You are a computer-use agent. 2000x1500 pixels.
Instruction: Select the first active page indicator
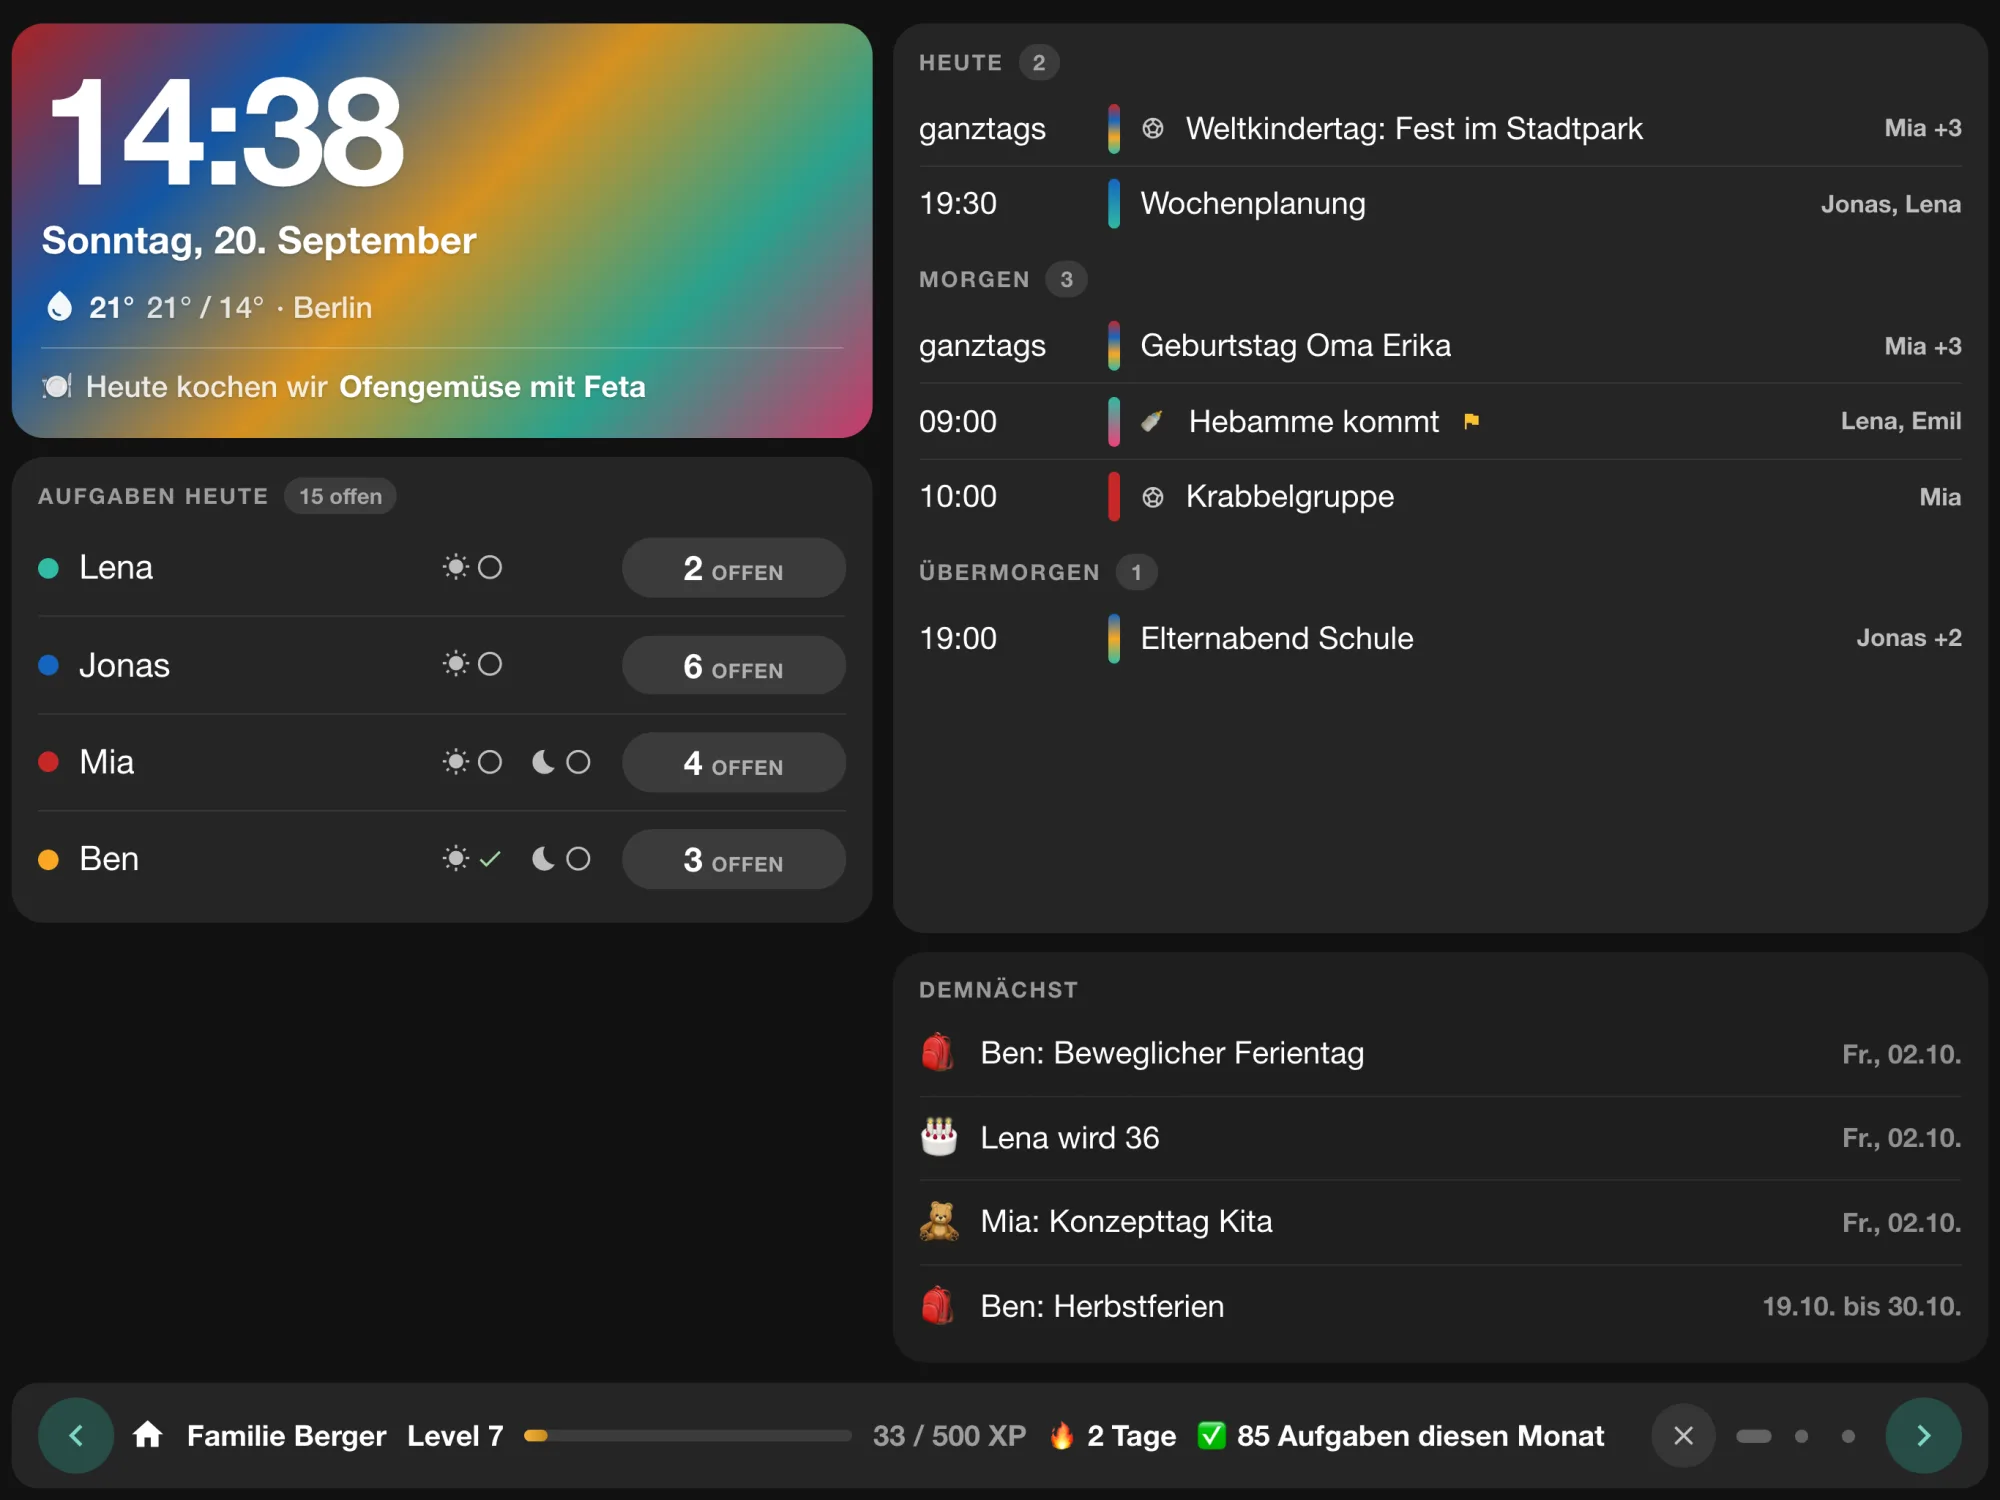click(1753, 1436)
